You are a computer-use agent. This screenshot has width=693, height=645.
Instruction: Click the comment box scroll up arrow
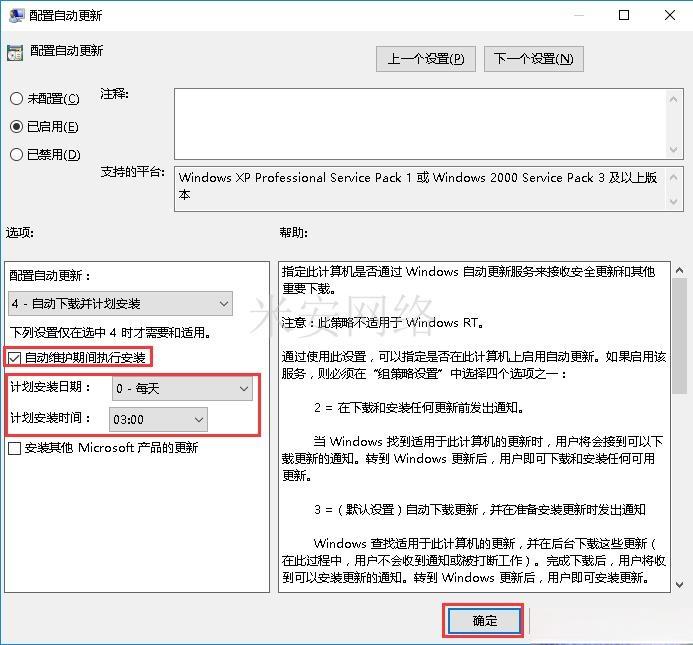click(x=673, y=99)
